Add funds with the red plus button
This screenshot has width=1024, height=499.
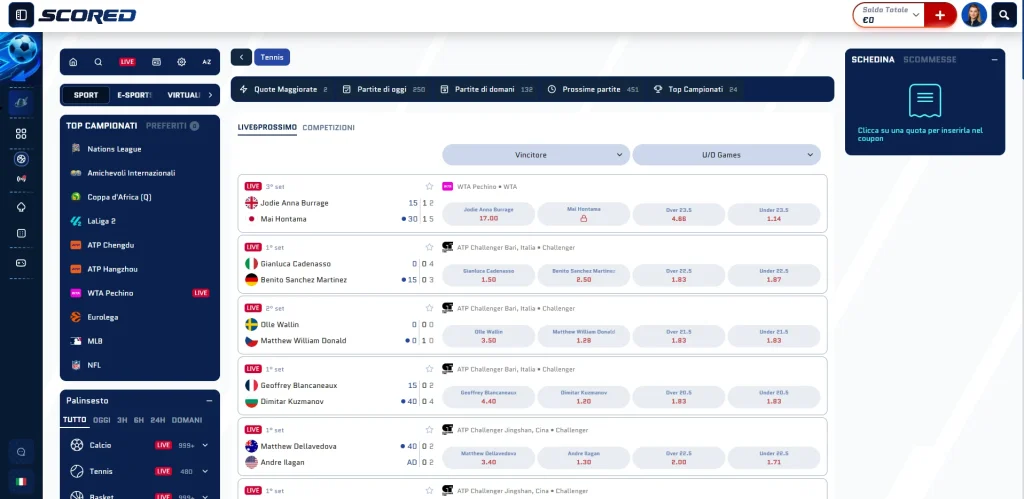pos(940,15)
